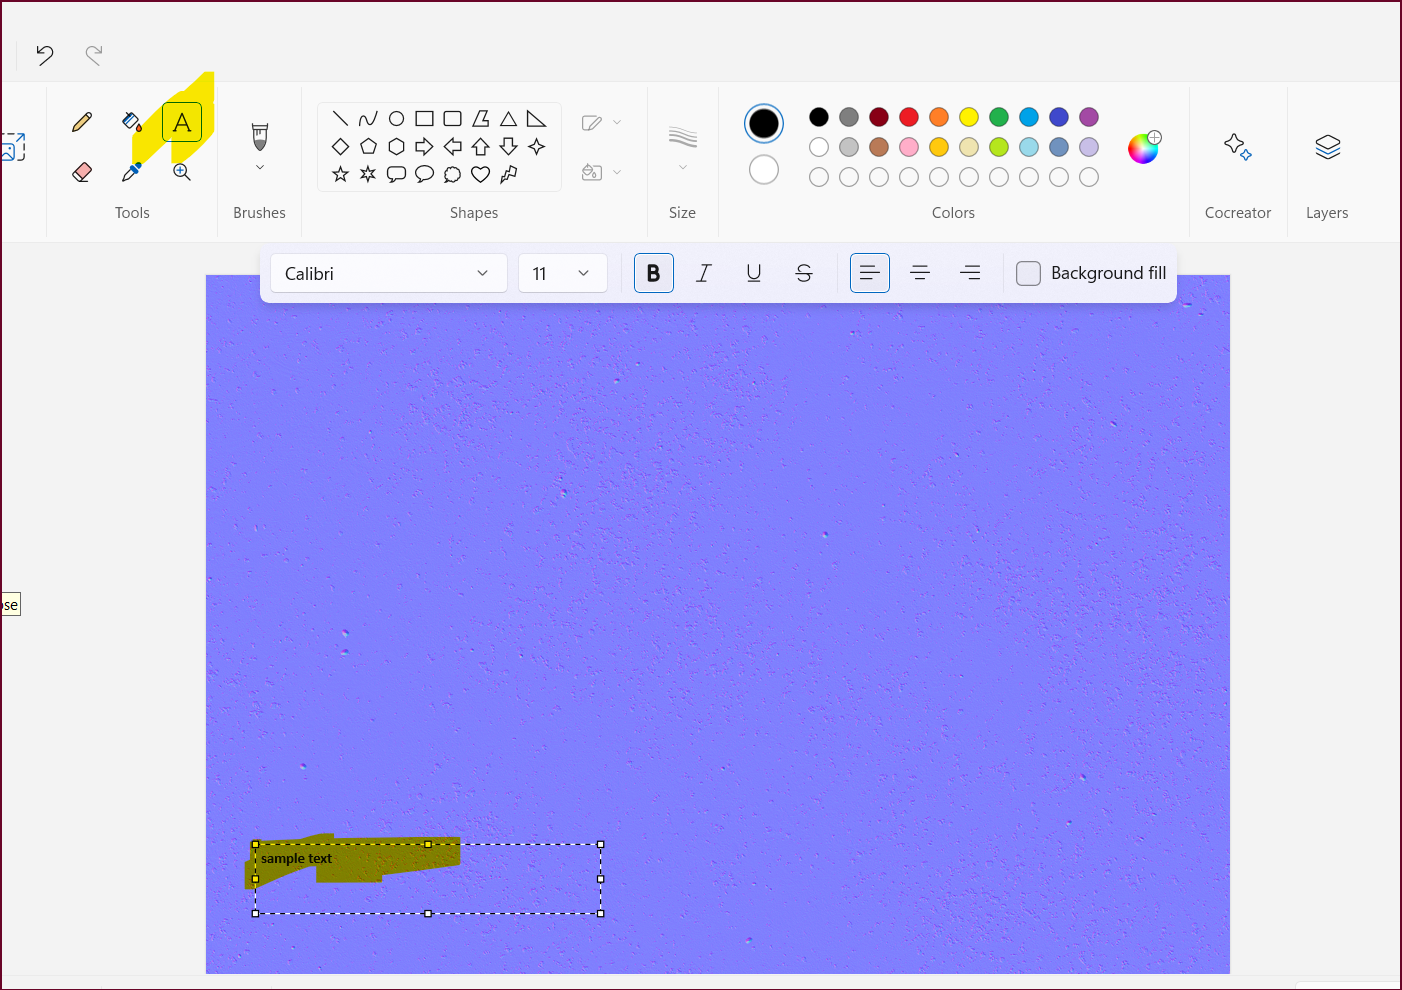Image resolution: width=1402 pixels, height=990 pixels.
Task: Open the Calibri font family dropdown
Action: [x=389, y=273]
